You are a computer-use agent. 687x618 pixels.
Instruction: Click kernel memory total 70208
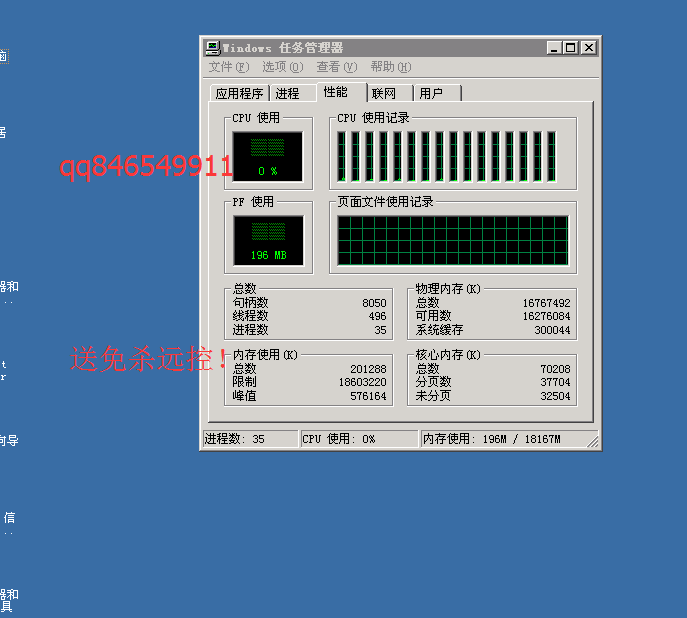(x=555, y=369)
